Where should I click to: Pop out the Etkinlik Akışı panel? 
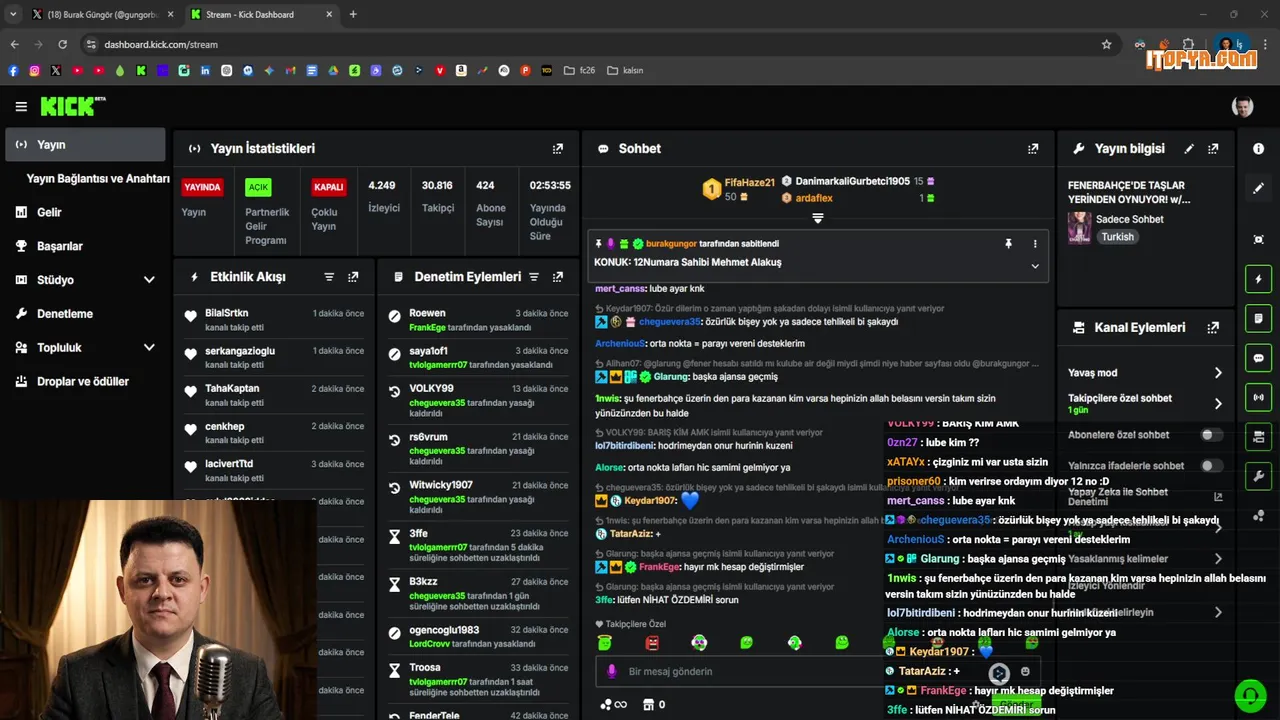click(x=353, y=277)
